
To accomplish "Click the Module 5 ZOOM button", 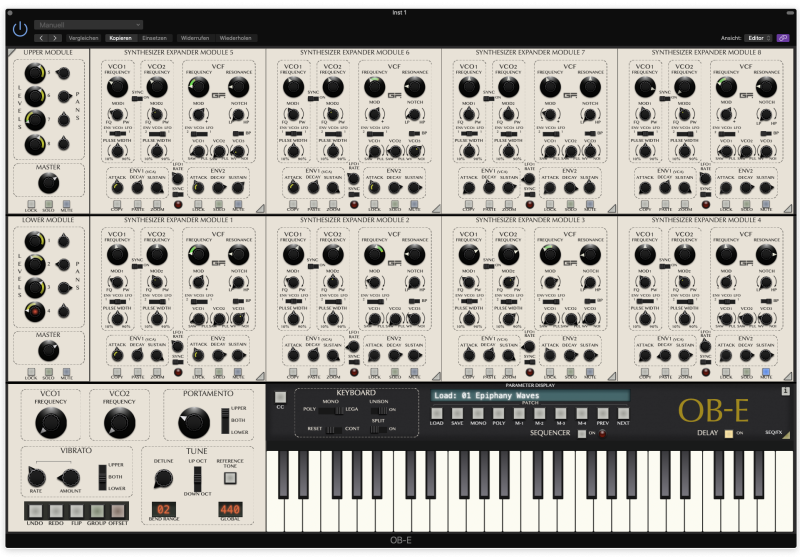I will (x=157, y=204).
